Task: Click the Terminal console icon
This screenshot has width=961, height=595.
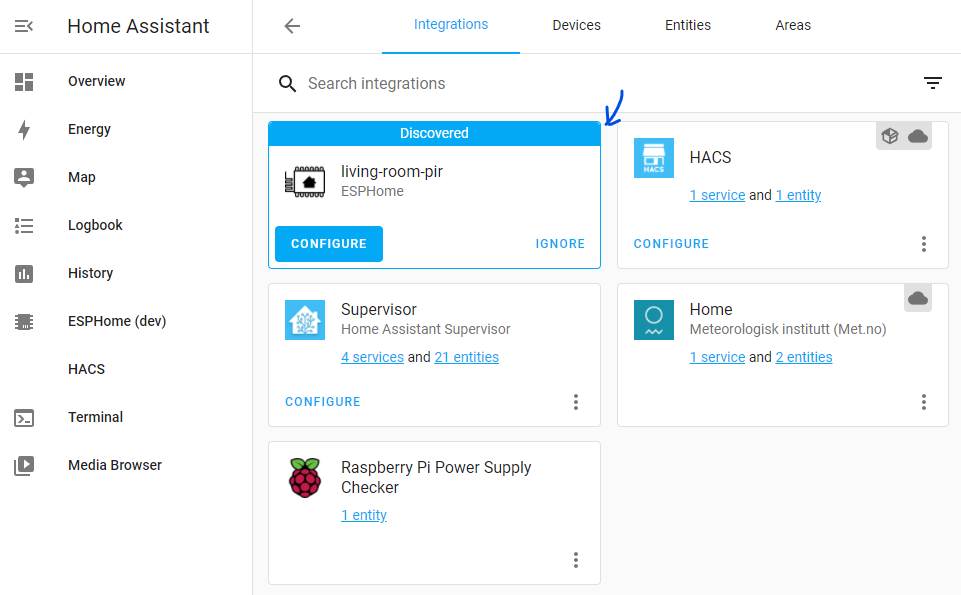Action: [x=24, y=418]
